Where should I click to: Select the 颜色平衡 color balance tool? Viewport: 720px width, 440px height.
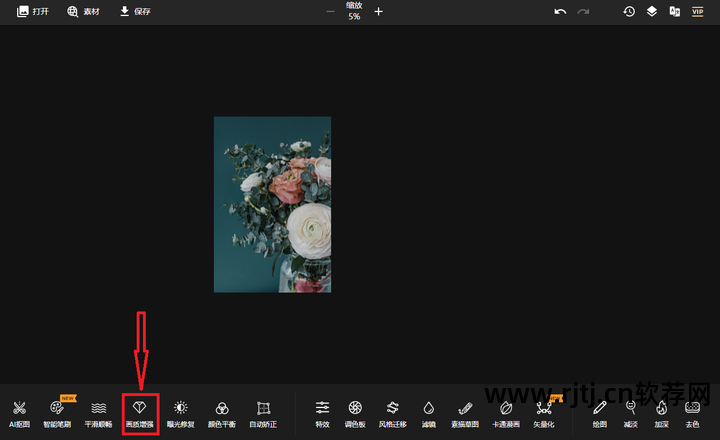pos(222,413)
